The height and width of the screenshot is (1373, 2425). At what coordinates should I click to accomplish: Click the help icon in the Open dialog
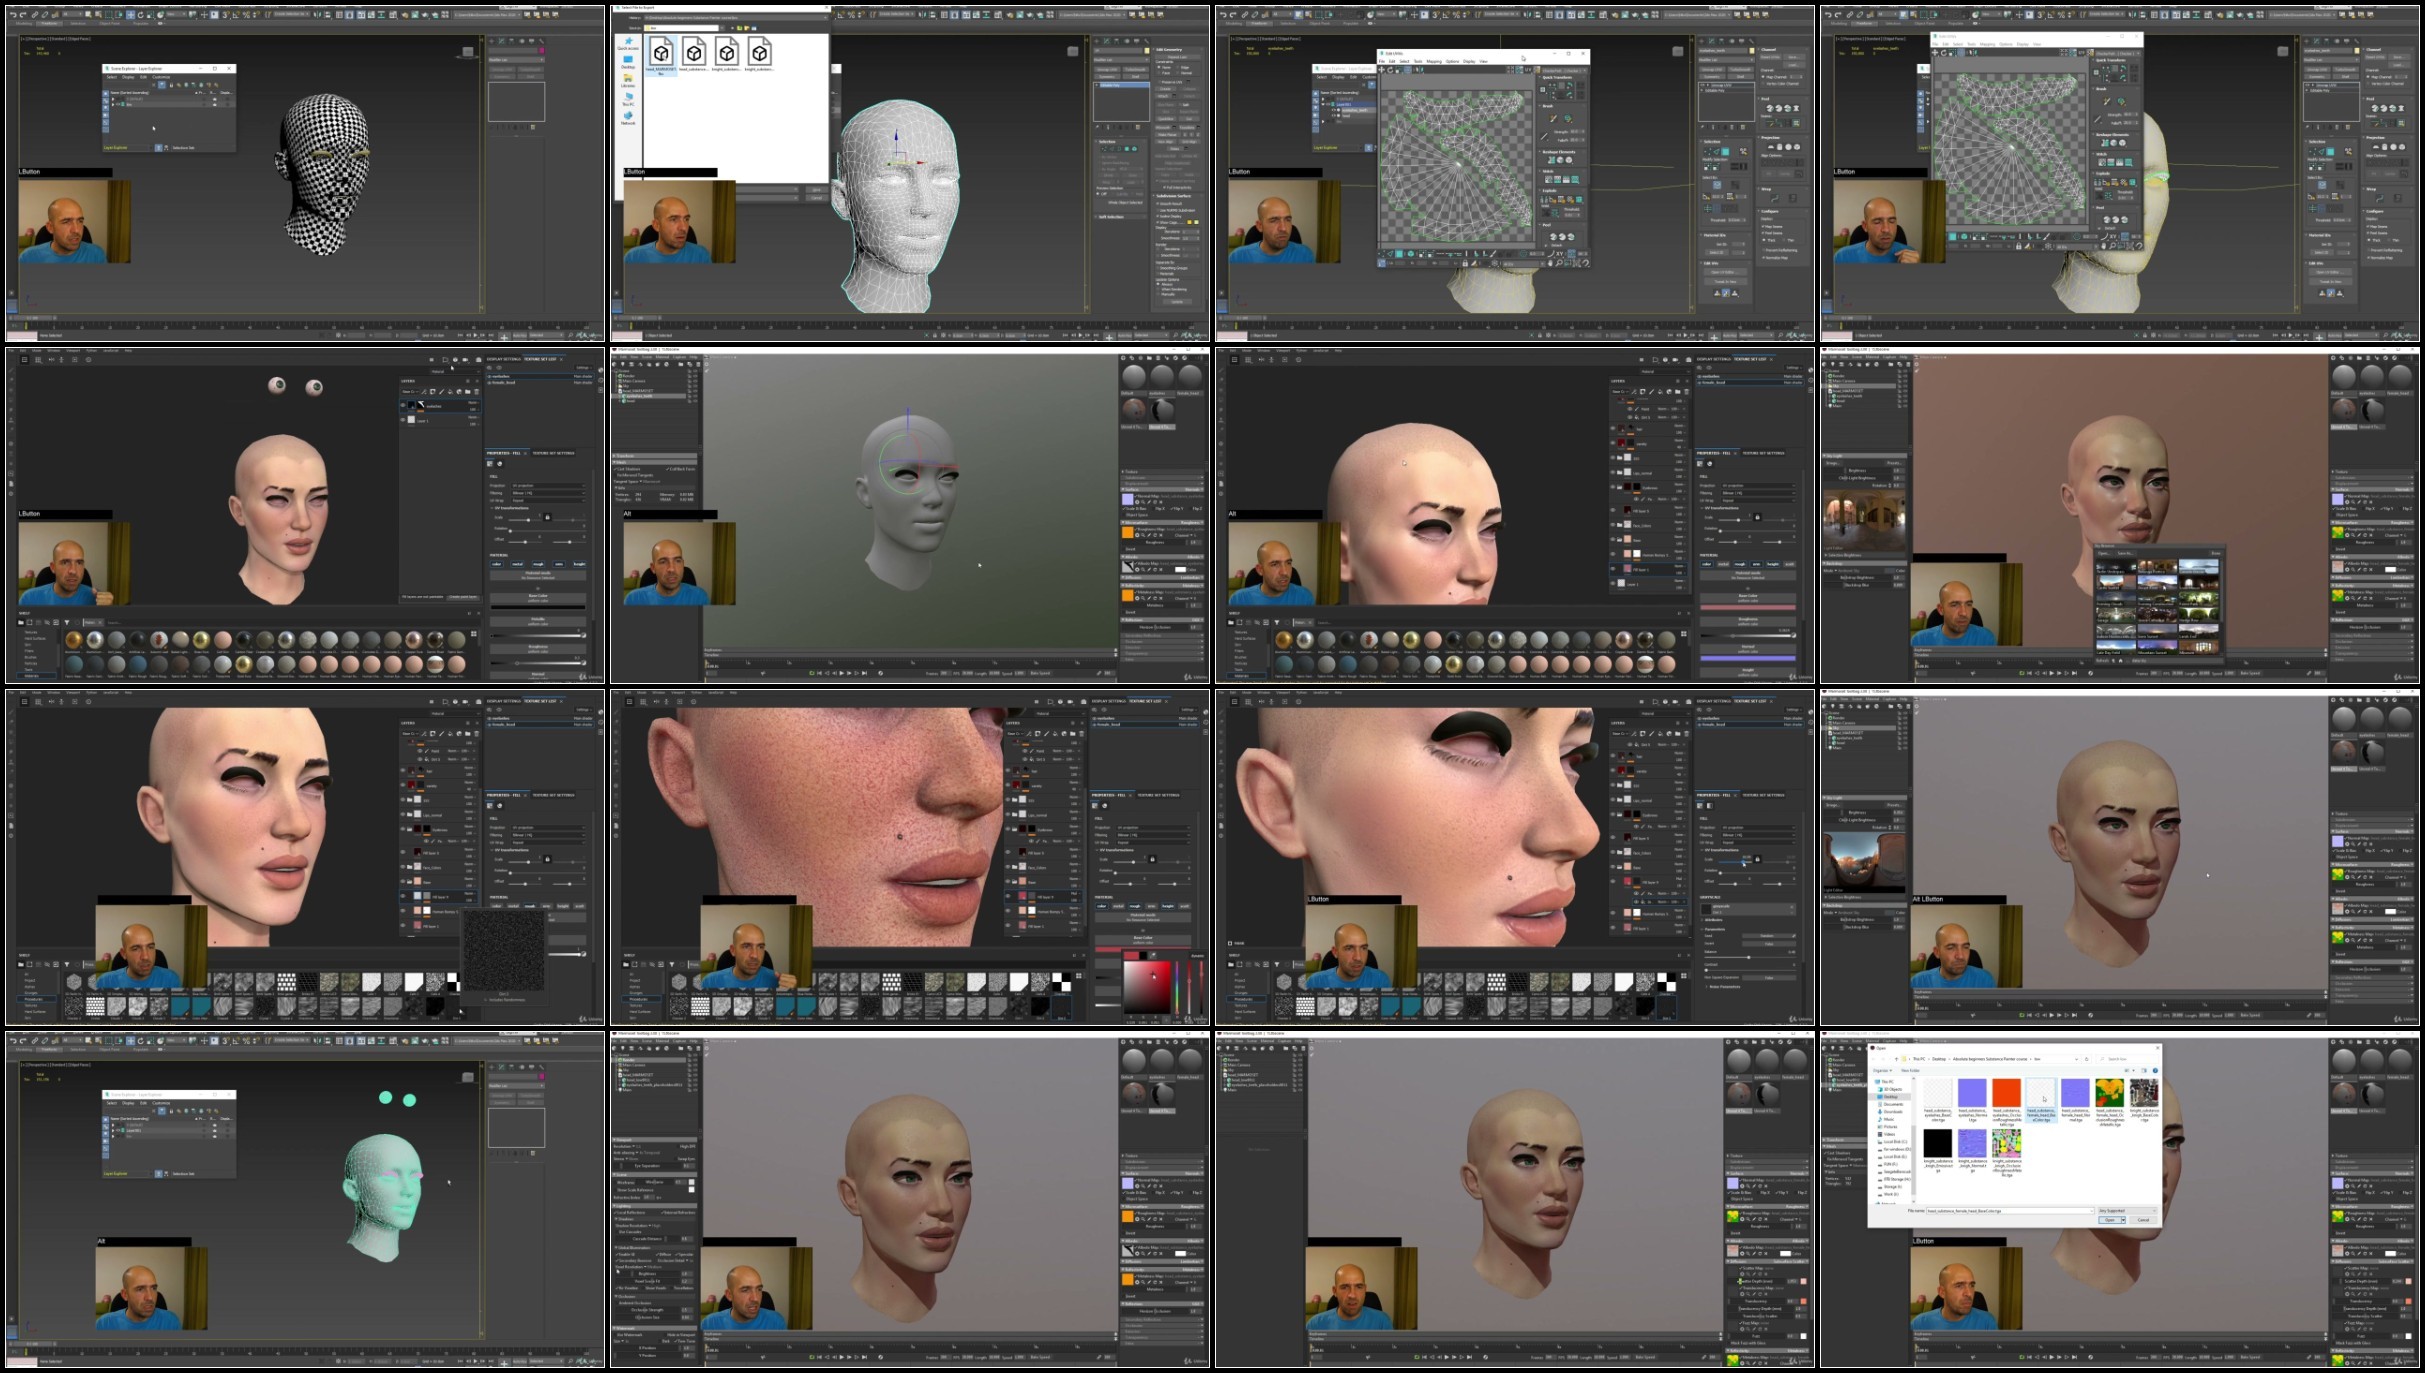coord(2155,1070)
